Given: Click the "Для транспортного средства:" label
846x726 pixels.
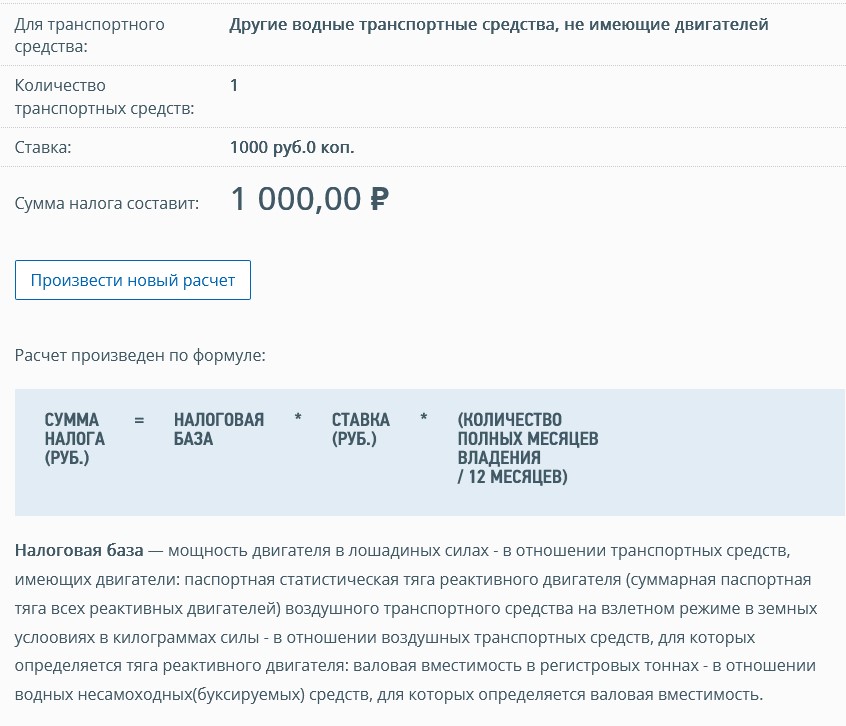Looking at the screenshot, I should tap(90, 35).
